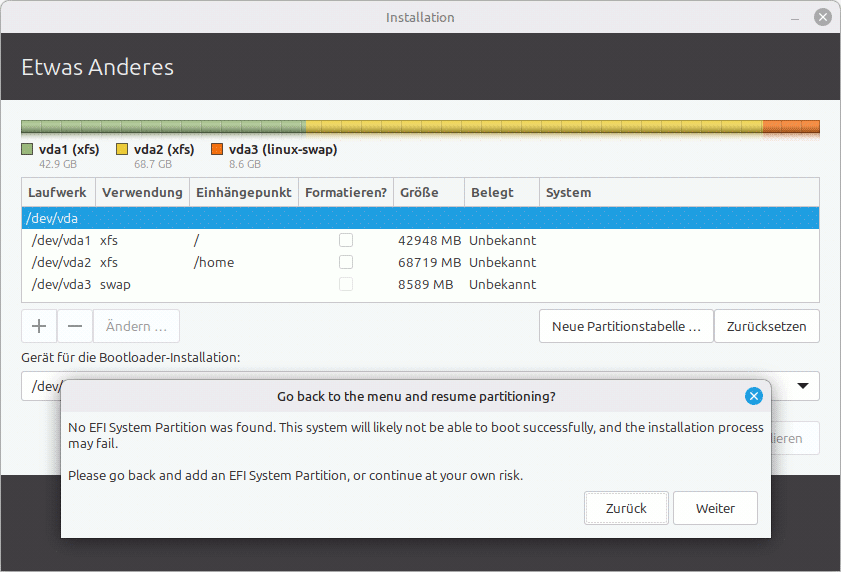Viewport: 841px width, 572px height.
Task: Click the minus icon to remove a partition
Action: (x=75, y=326)
